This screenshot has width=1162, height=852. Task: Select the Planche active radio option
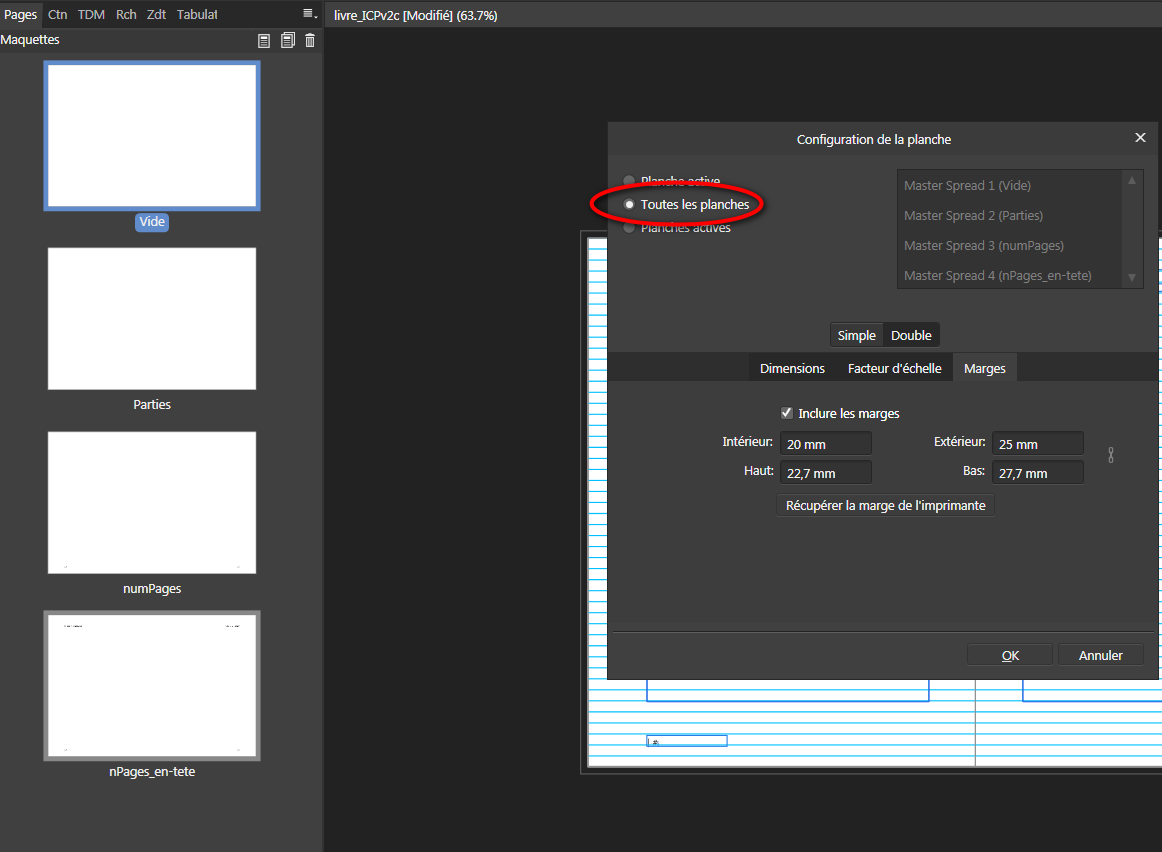(629, 181)
